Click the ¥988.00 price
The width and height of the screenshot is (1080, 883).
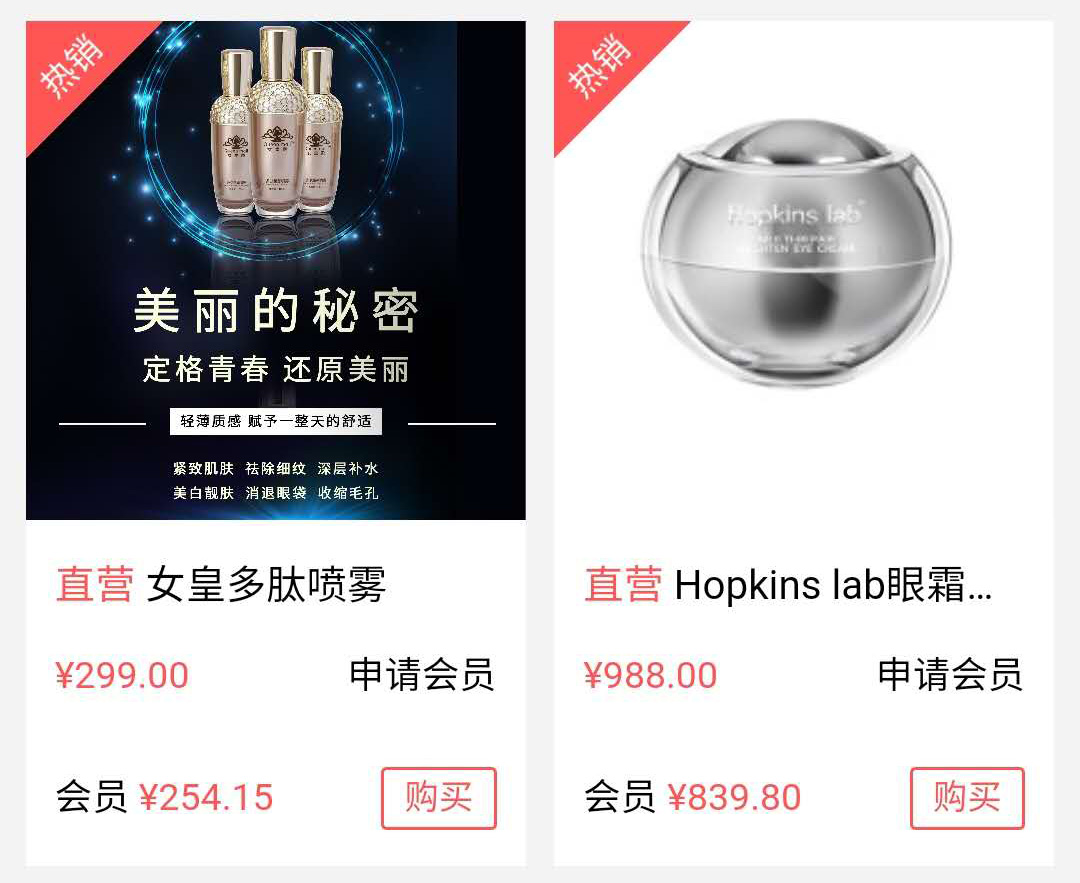[x=650, y=675]
